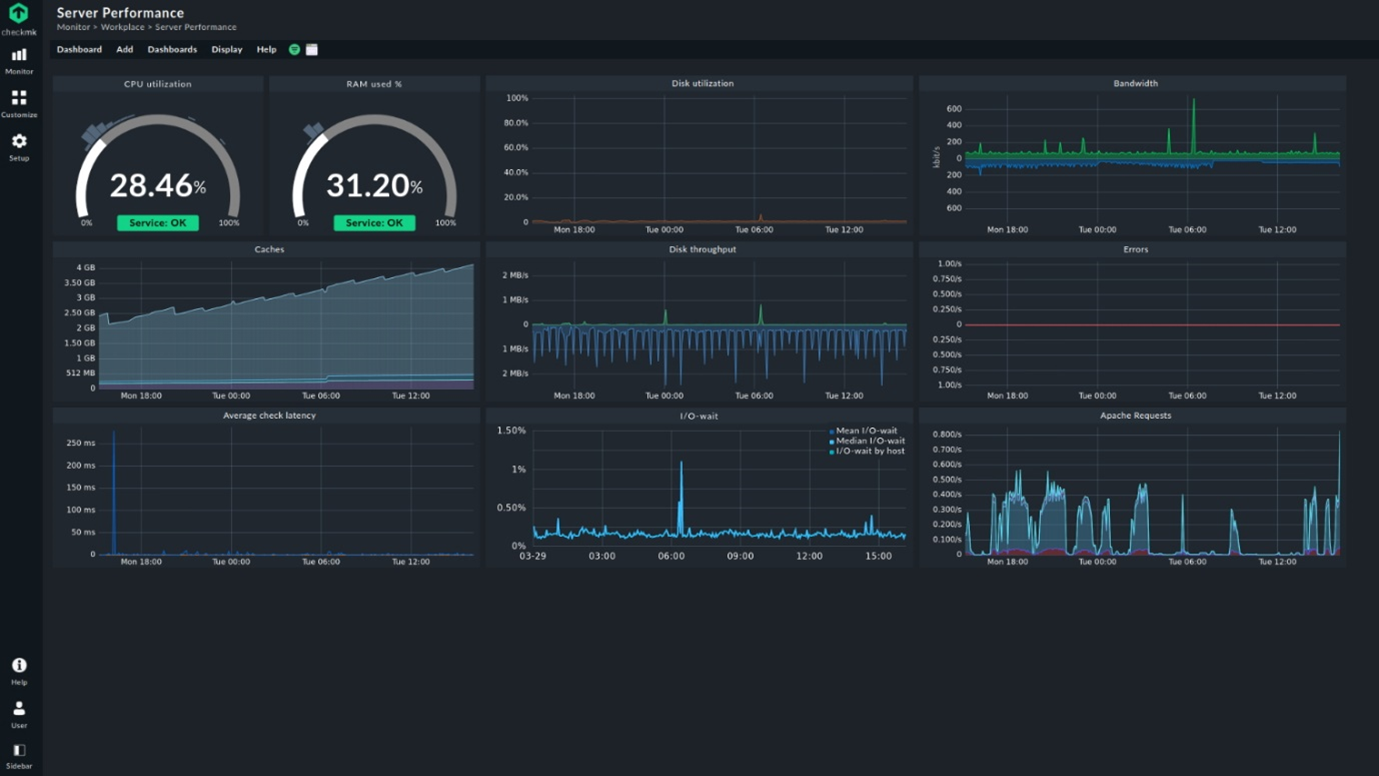Open the Help menu in the top bar
Viewport: 1379px width, 776px height.
[x=266, y=48]
